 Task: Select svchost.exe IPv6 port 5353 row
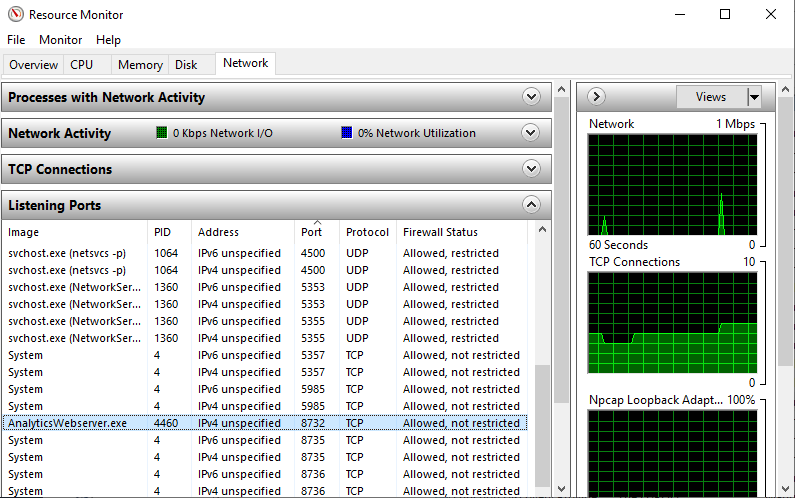(265, 287)
